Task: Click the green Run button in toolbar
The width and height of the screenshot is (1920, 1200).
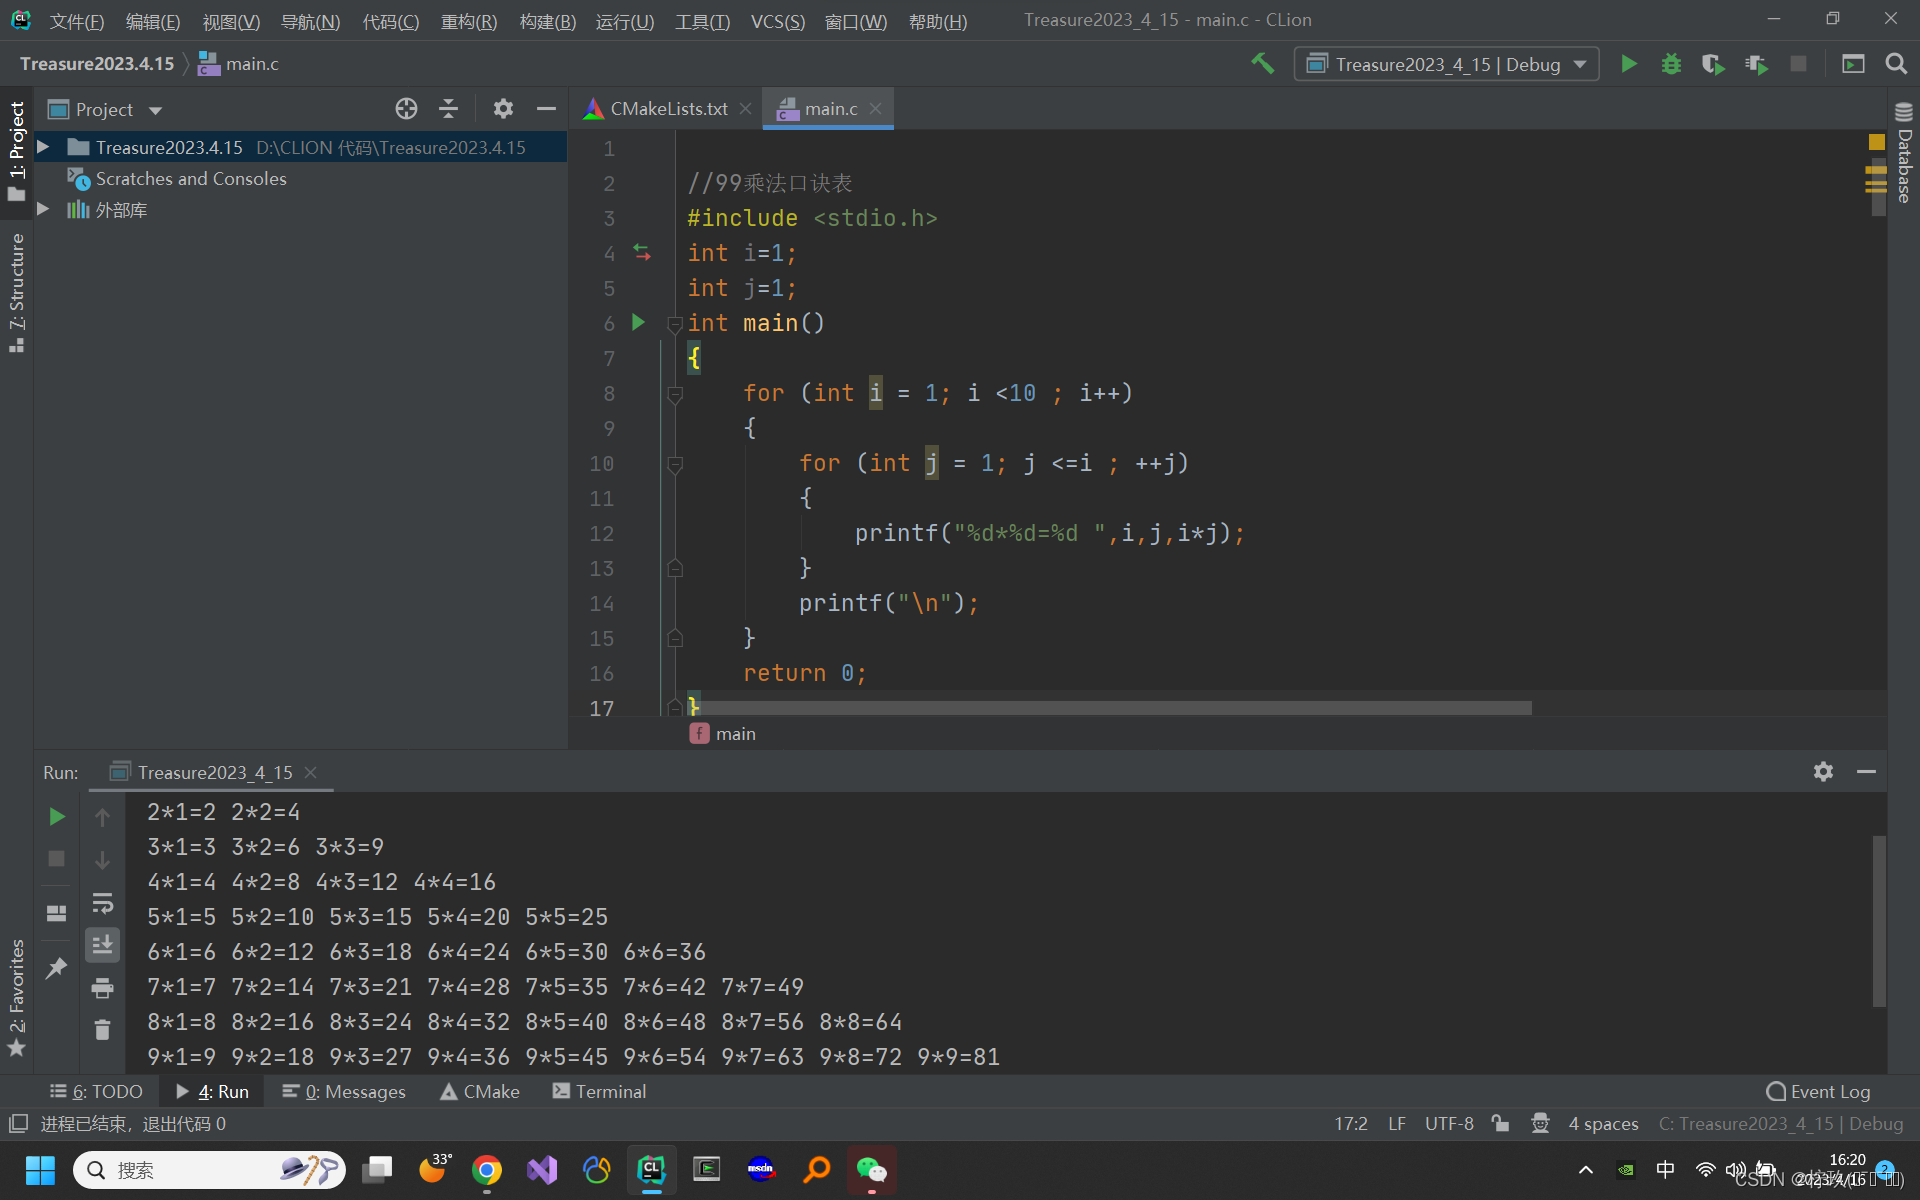Action: [1628, 64]
